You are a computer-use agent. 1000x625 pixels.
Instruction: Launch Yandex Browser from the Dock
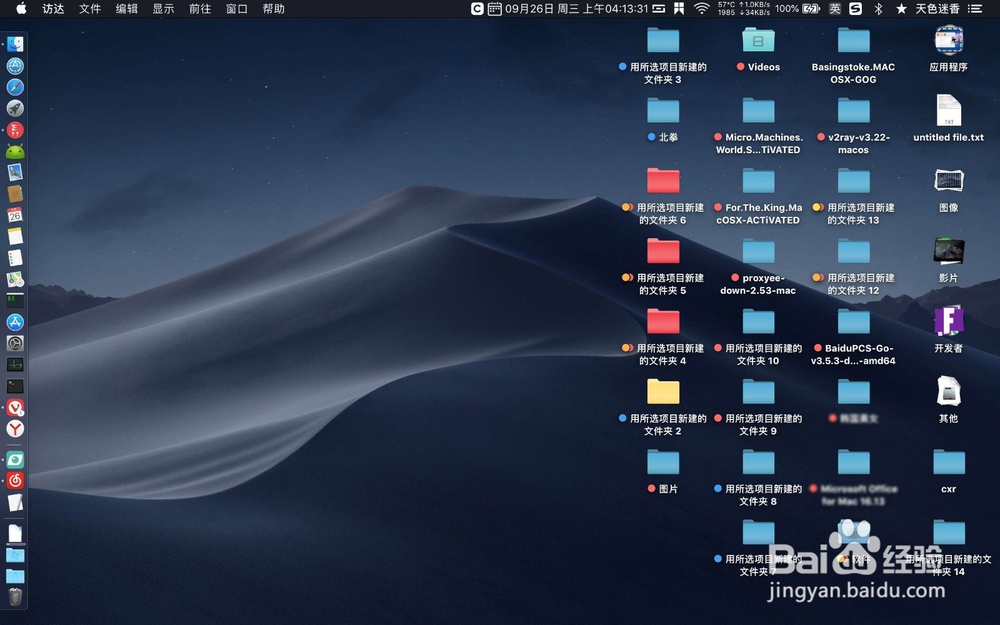[x=13, y=428]
